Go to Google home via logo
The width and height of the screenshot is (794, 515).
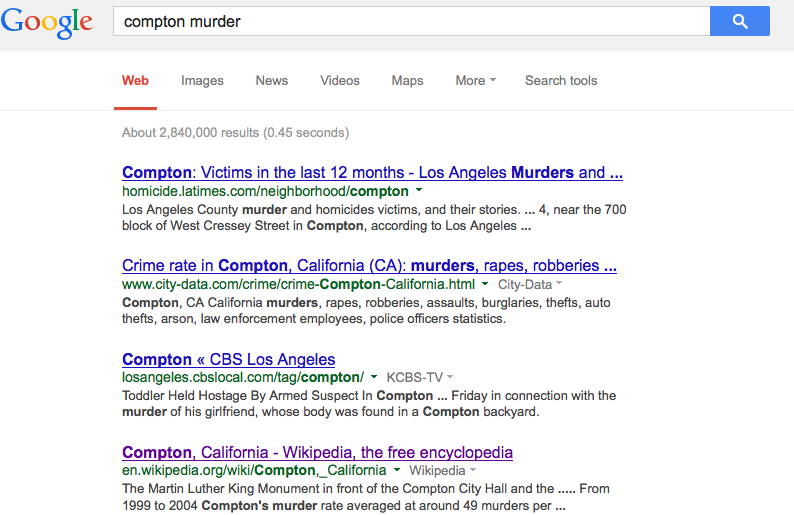click(47, 23)
